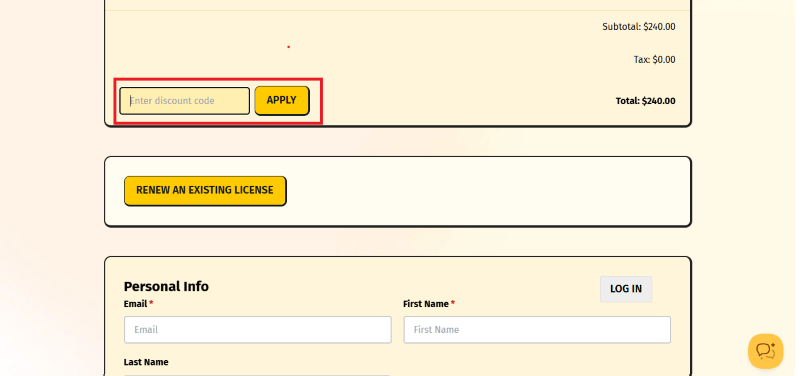
Task: Select the Tax: $0.00 text
Action: tap(654, 60)
